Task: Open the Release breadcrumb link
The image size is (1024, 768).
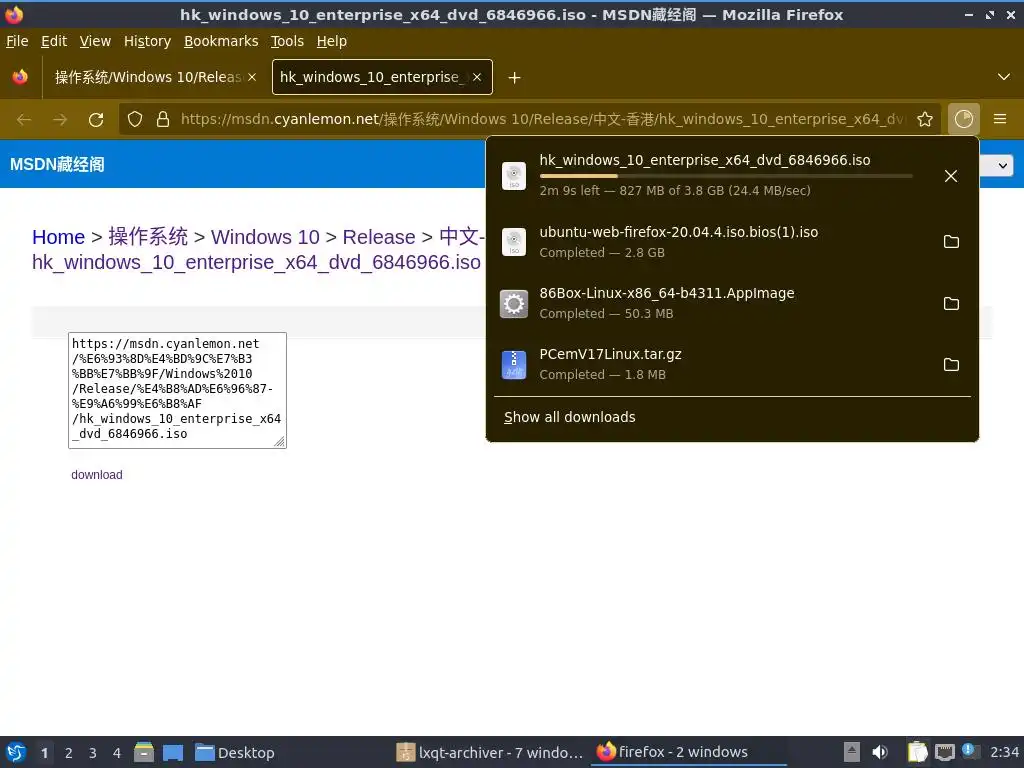Action: (x=379, y=236)
